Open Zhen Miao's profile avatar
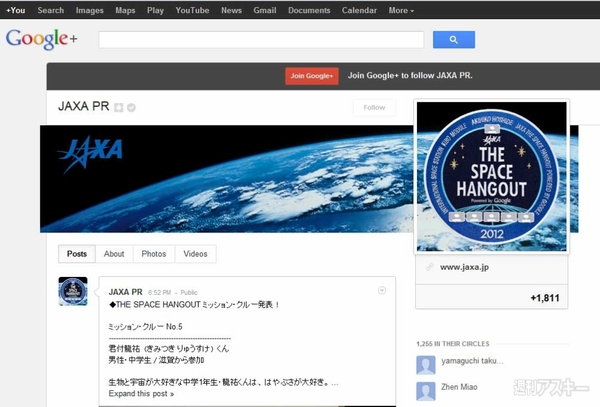This screenshot has height=407, width=600. coord(426,391)
